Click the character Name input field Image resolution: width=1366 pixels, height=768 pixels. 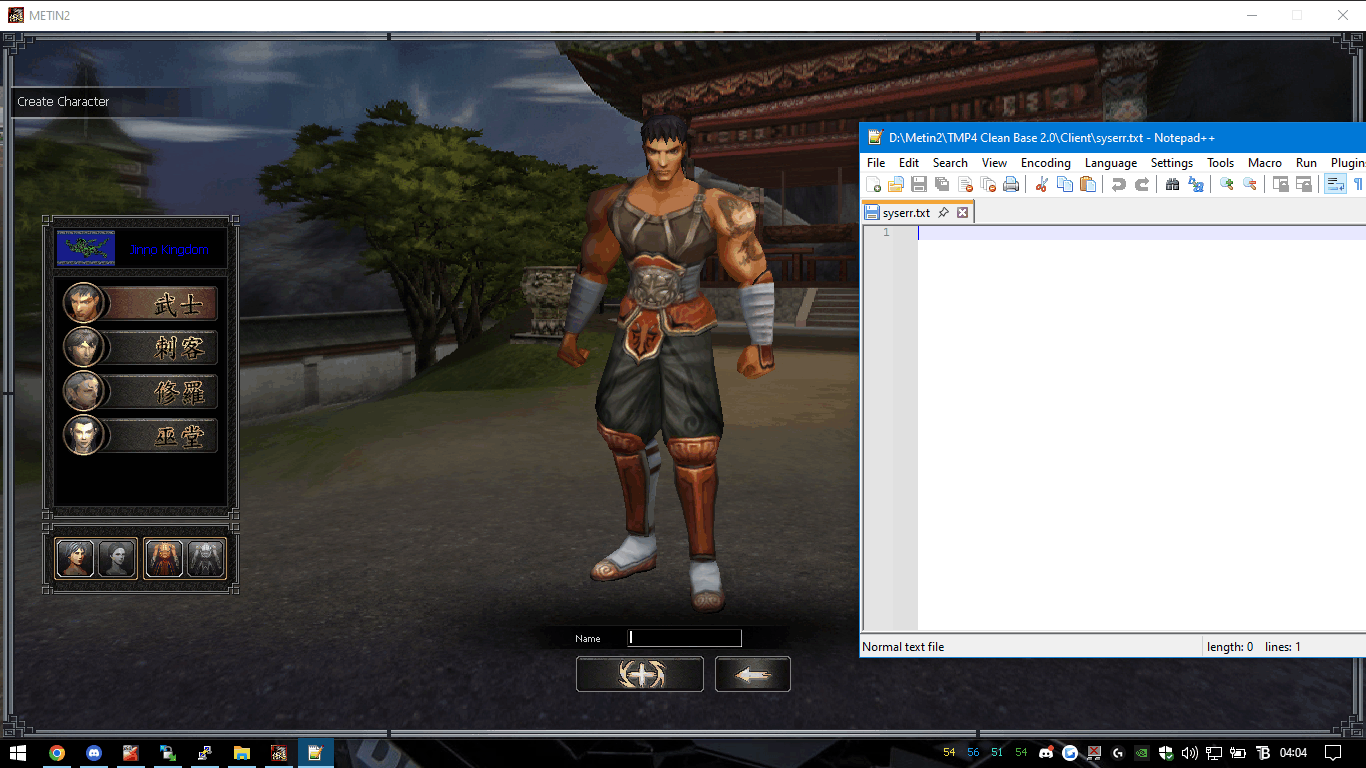685,638
